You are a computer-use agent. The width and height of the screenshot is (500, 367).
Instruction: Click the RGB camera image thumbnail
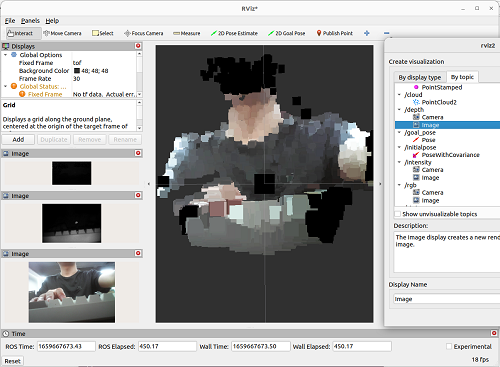[x=72, y=292]
